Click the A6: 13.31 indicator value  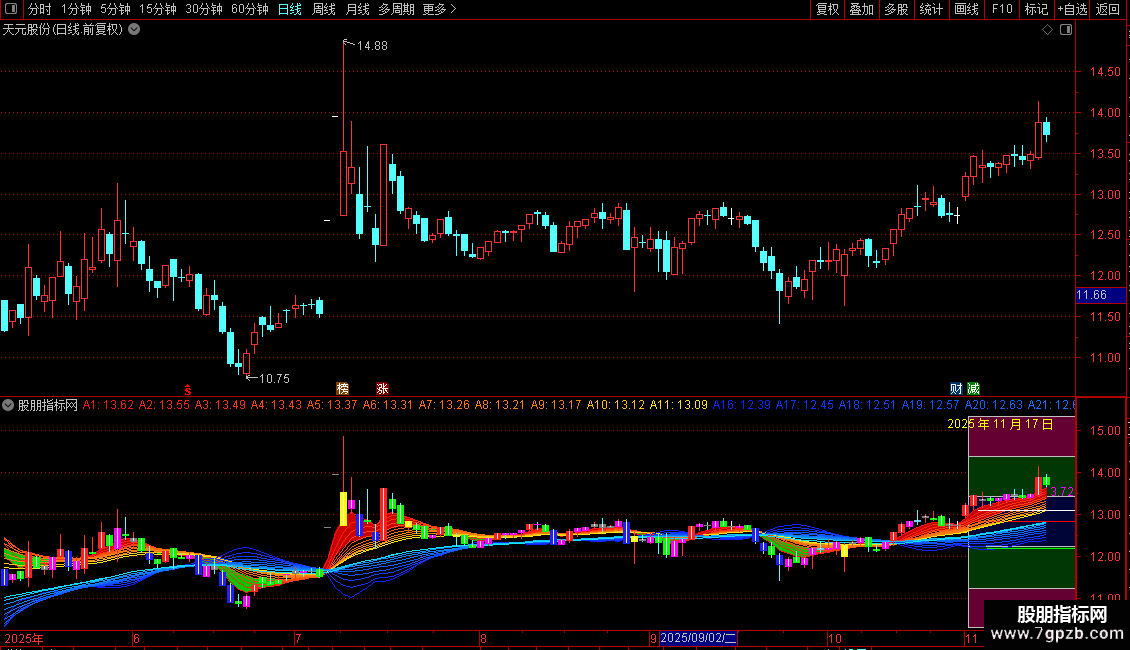388,405
